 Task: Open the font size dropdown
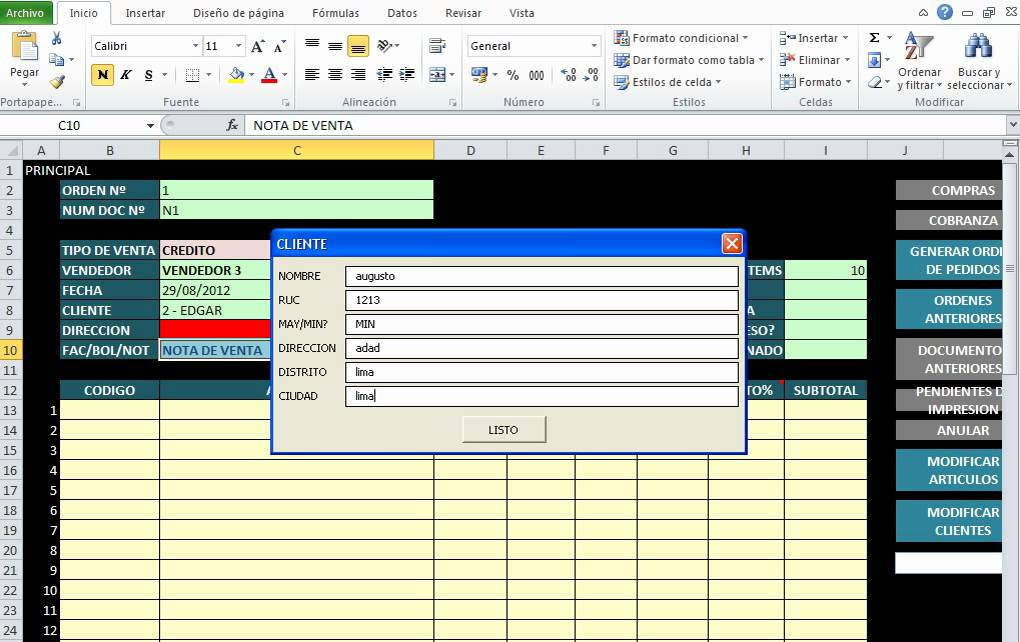tap(239, 46)
